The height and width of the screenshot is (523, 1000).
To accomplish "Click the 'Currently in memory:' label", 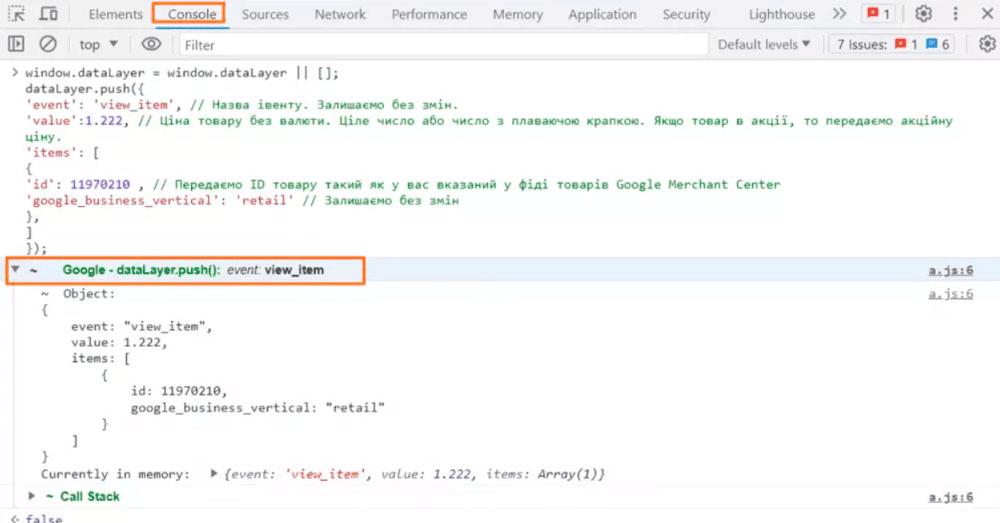I will pos(115,474).
